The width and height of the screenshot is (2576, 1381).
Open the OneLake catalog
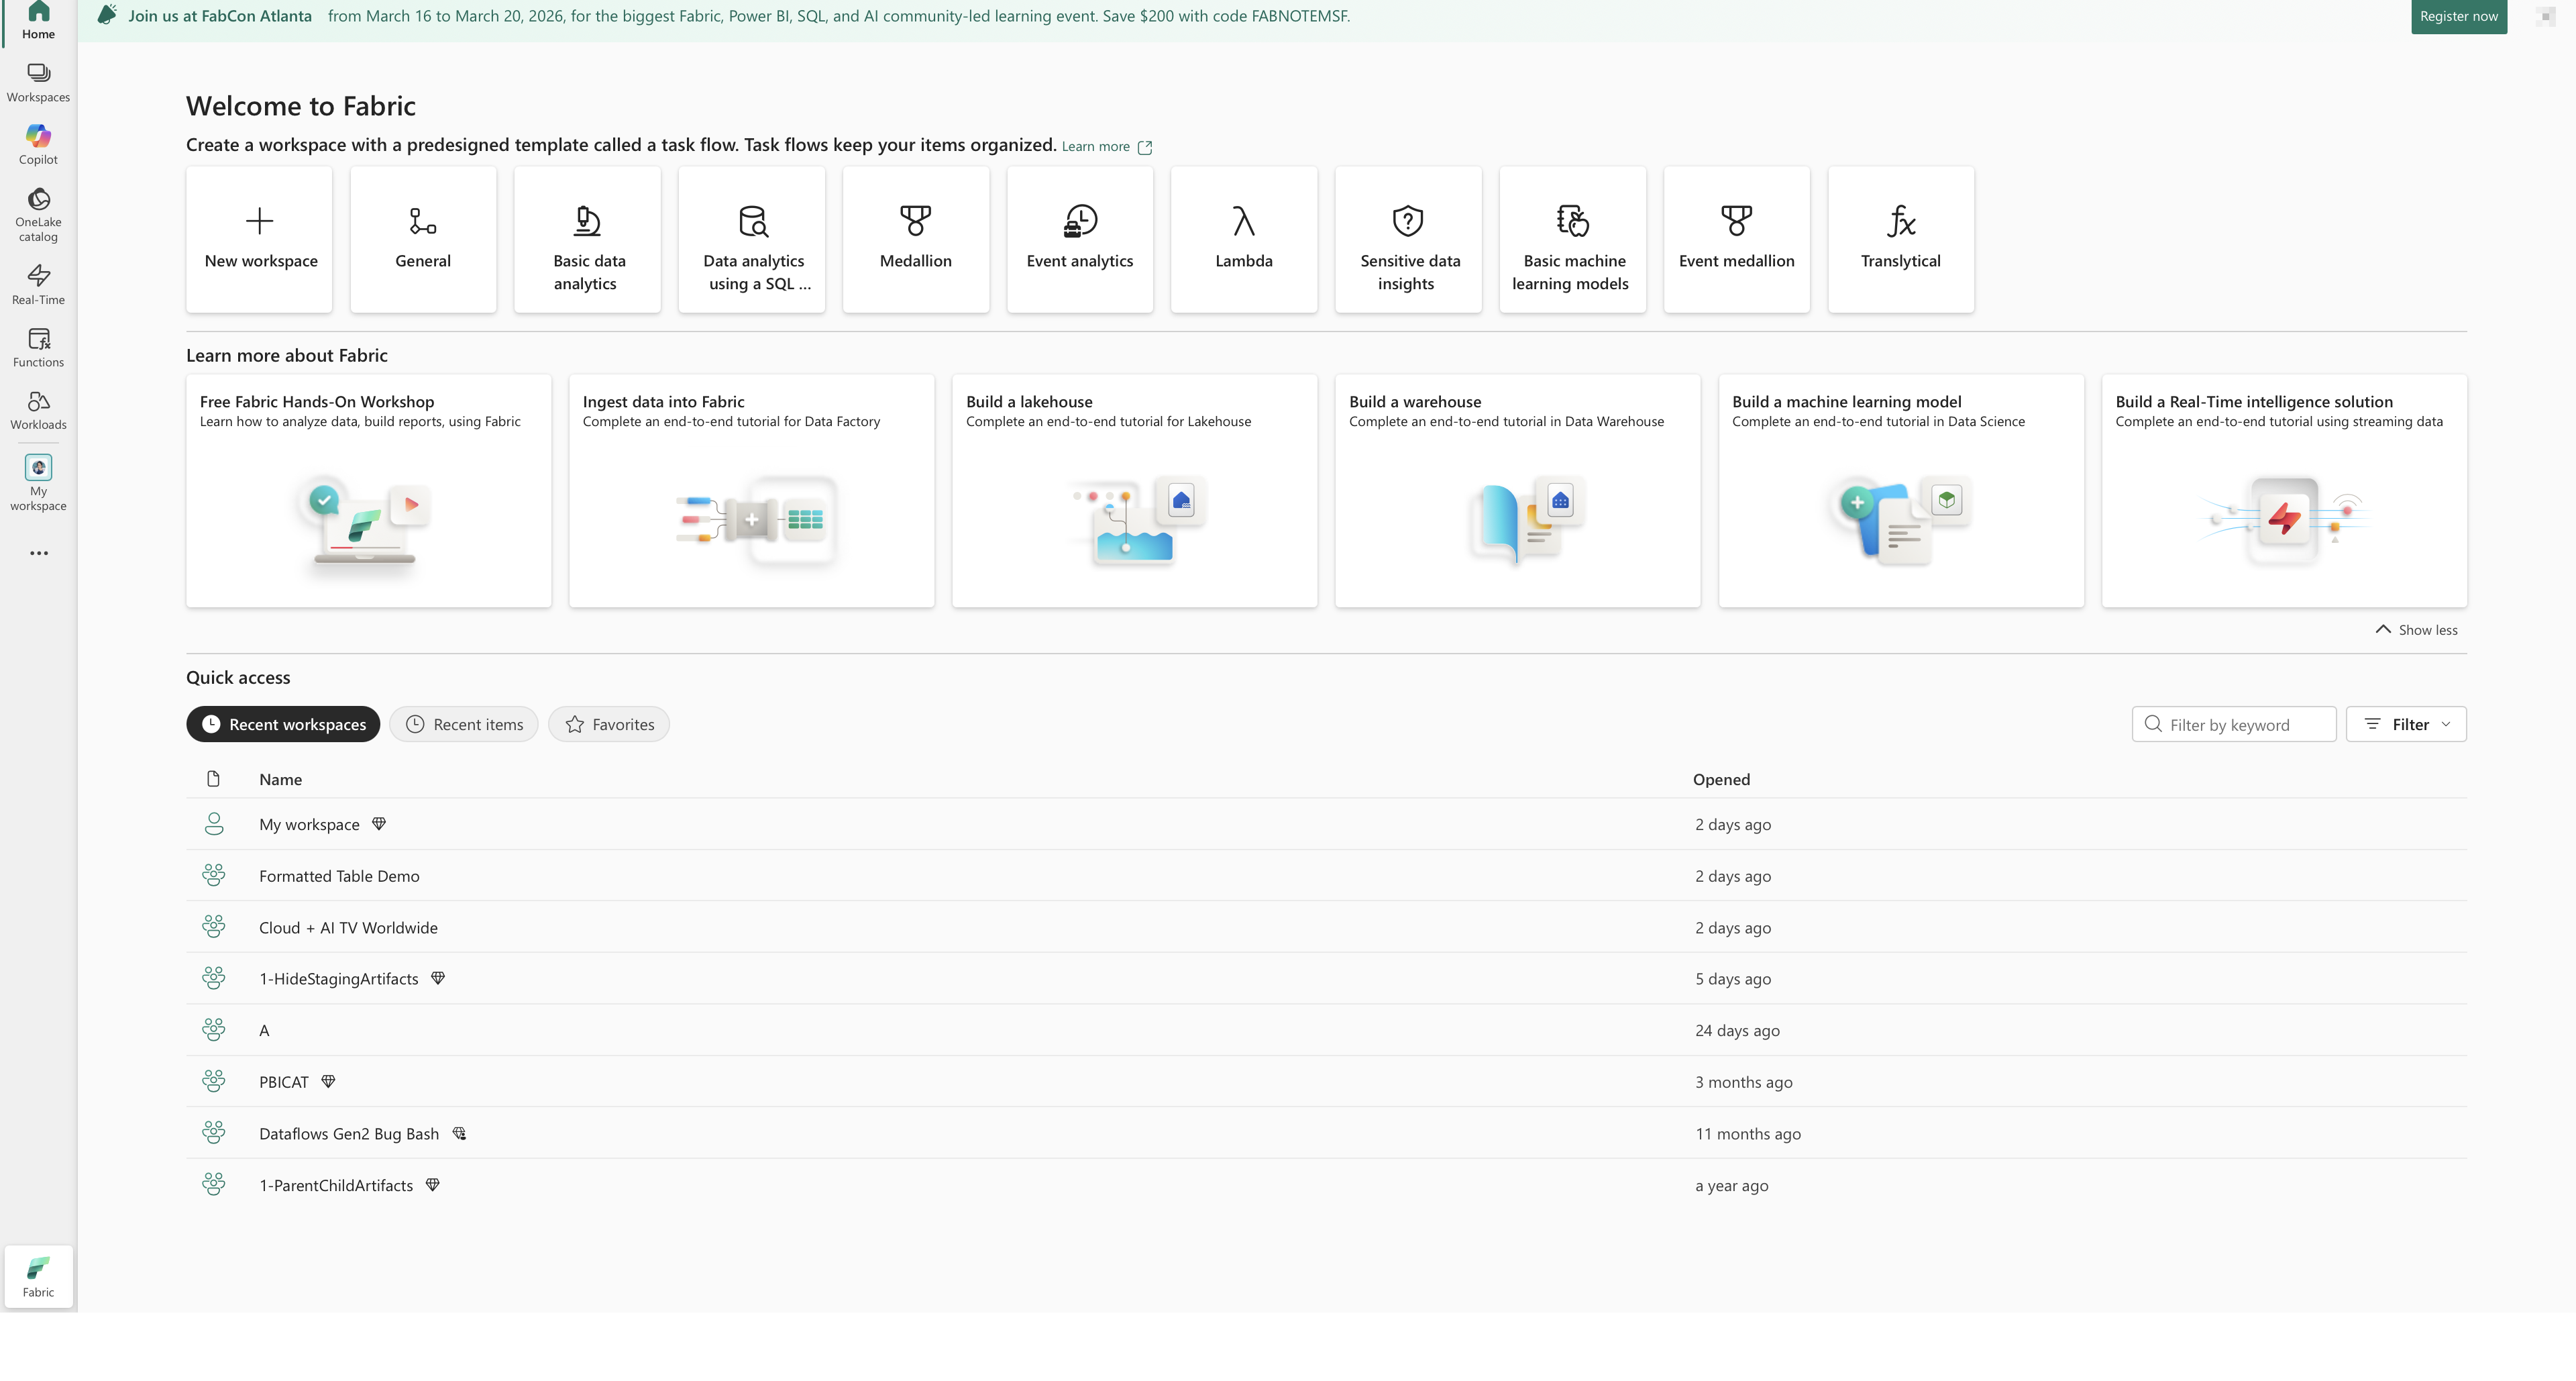pyautogui.click(x=38, y=214)
